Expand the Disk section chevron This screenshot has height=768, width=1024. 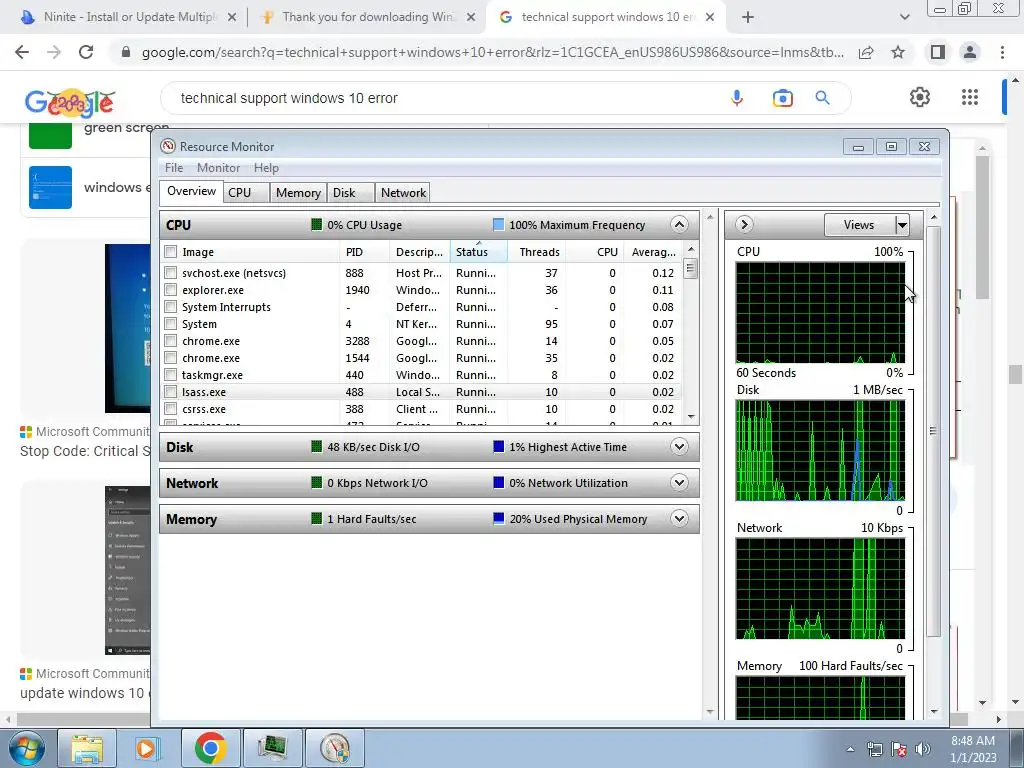click(679, 447)
